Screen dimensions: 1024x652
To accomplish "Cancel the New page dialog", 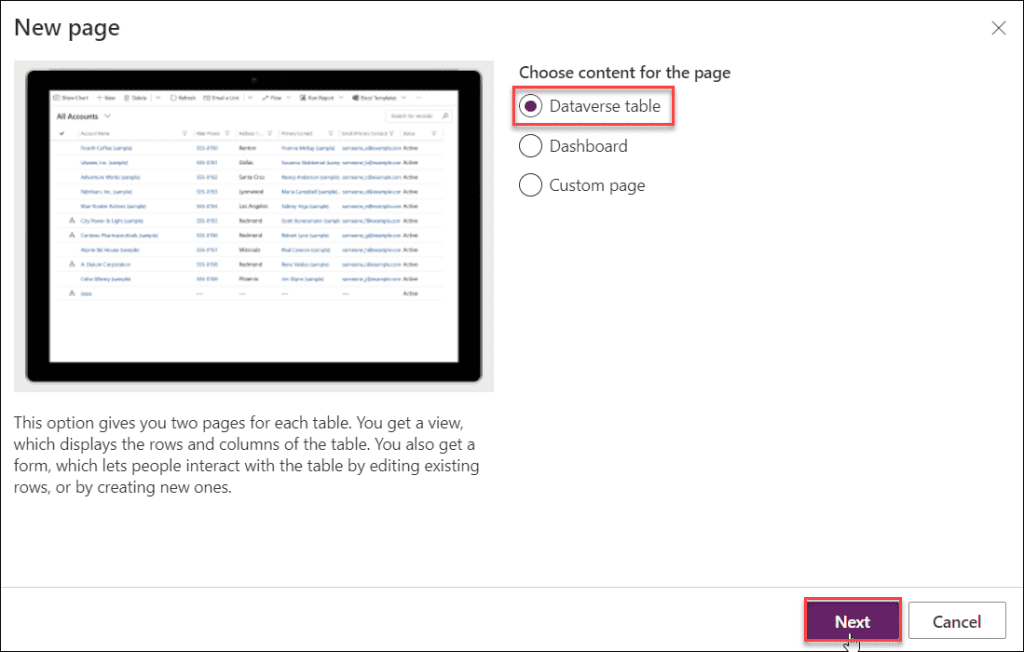I will pyautogui.click(x=956, y=621).
